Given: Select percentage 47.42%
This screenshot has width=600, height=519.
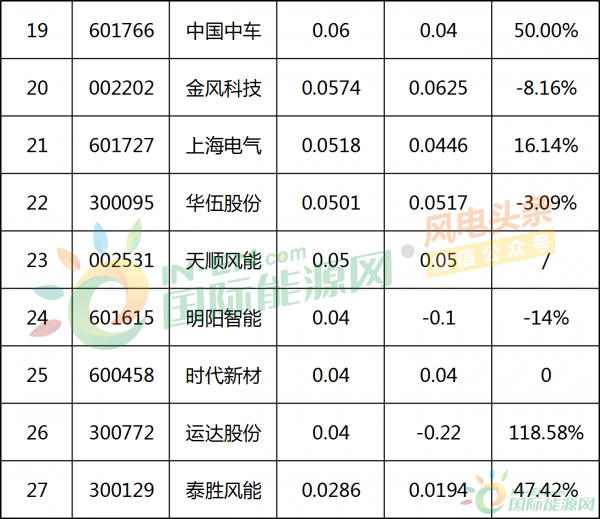Looking at the screenshot, I should pyautogui.click(x=546, y=490).
